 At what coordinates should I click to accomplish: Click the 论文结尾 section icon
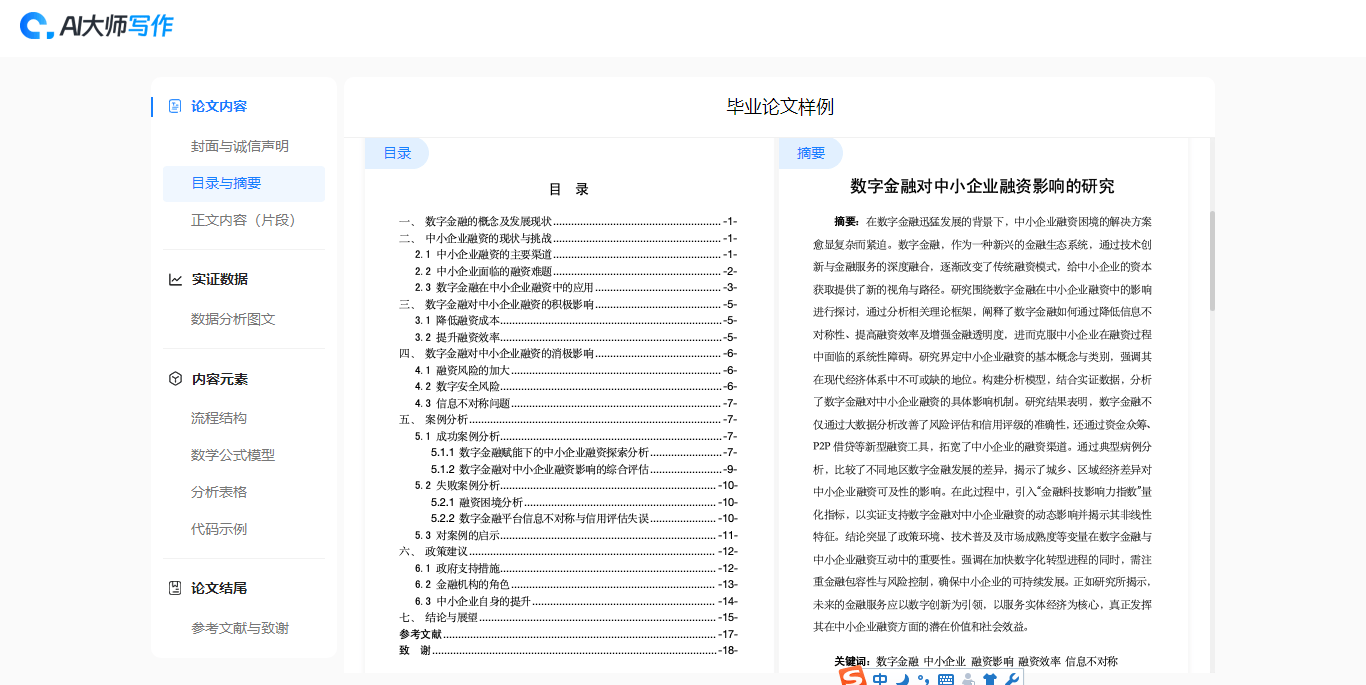pos(175,588)
